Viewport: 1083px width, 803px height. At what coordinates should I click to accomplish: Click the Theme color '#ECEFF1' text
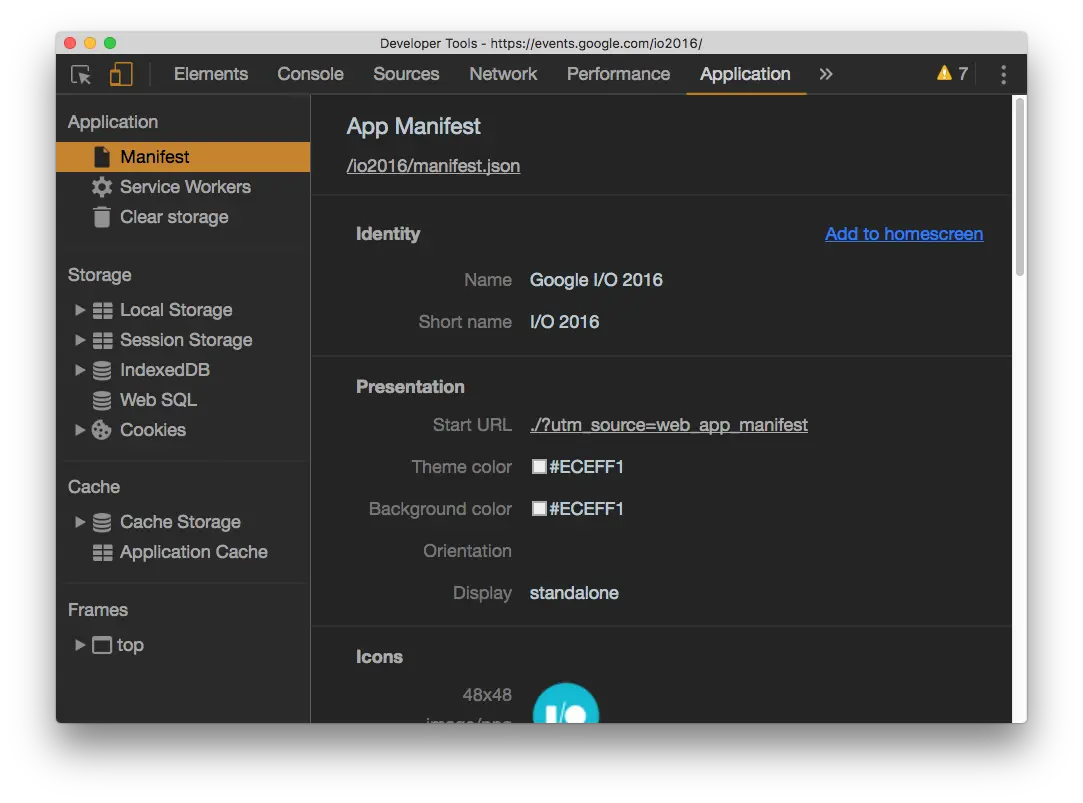[586, 467]
